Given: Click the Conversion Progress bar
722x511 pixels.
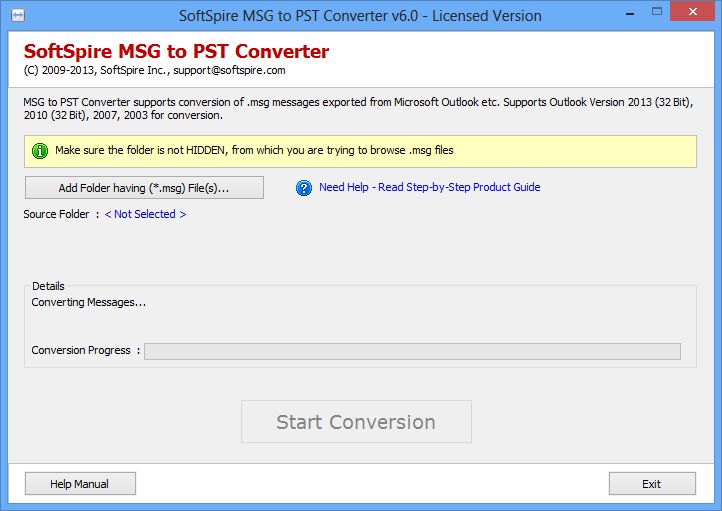Looking at the screenshot, I should 412,351.
